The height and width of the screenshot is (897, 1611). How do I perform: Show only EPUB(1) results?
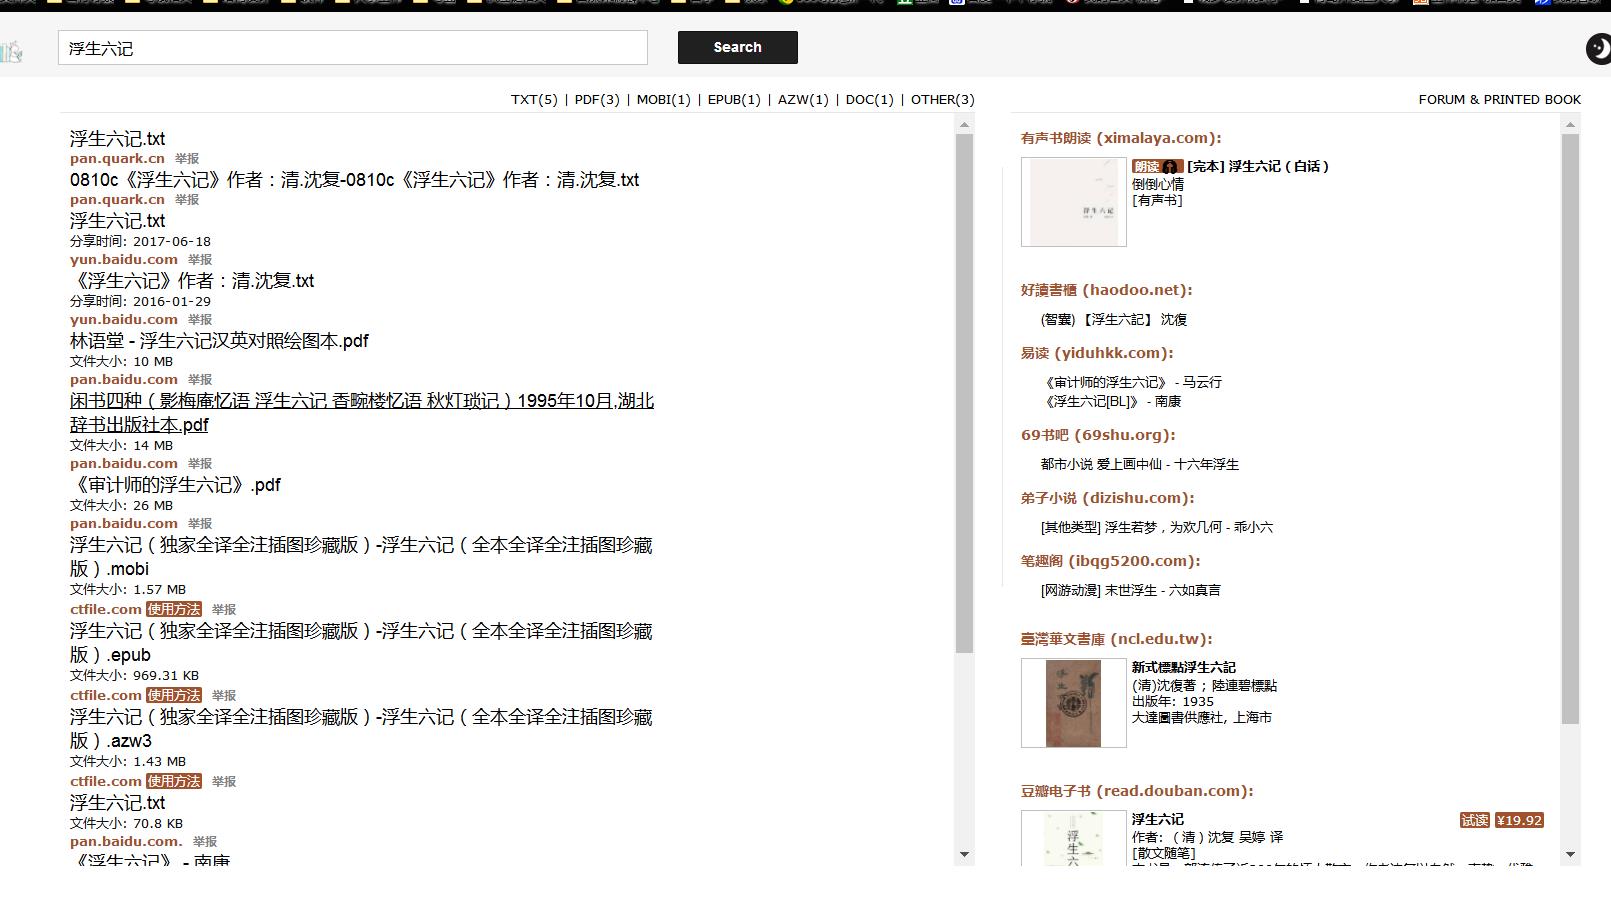pyautogui.click(x=734, y=100)
